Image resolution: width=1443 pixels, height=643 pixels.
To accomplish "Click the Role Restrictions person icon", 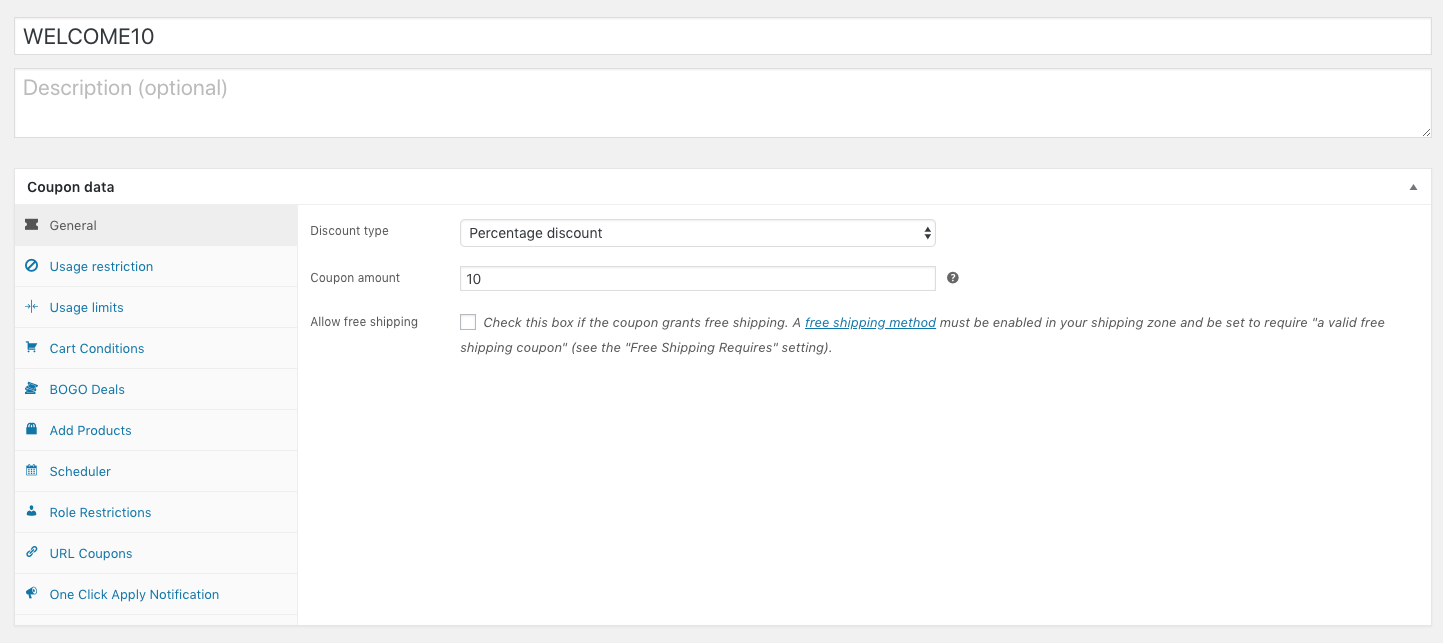I will 31,512.
